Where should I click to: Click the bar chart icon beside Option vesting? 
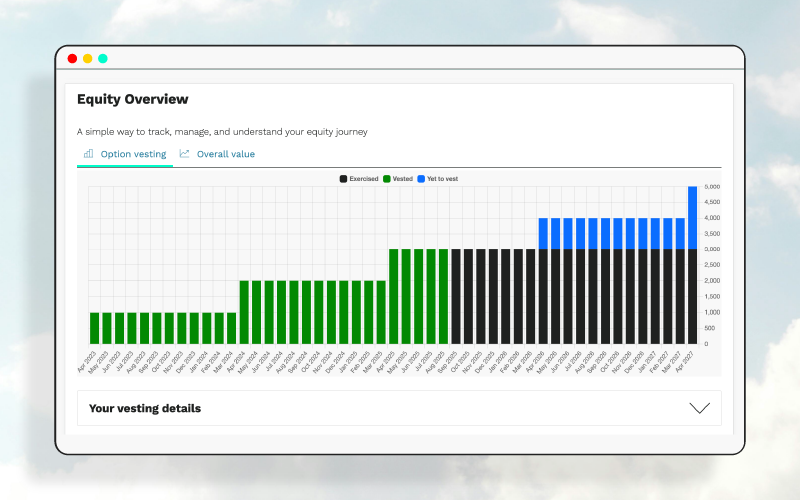tap(88, 154)
